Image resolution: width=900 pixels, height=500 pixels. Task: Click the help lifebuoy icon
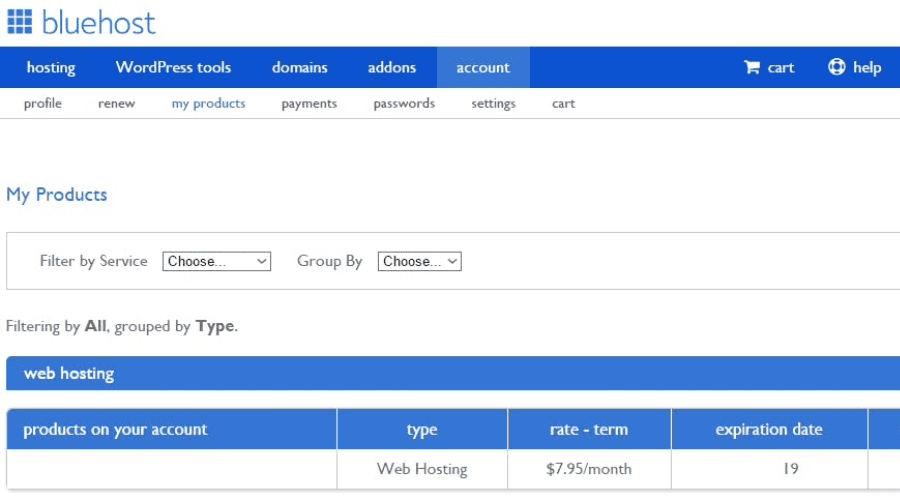[836, 67]
